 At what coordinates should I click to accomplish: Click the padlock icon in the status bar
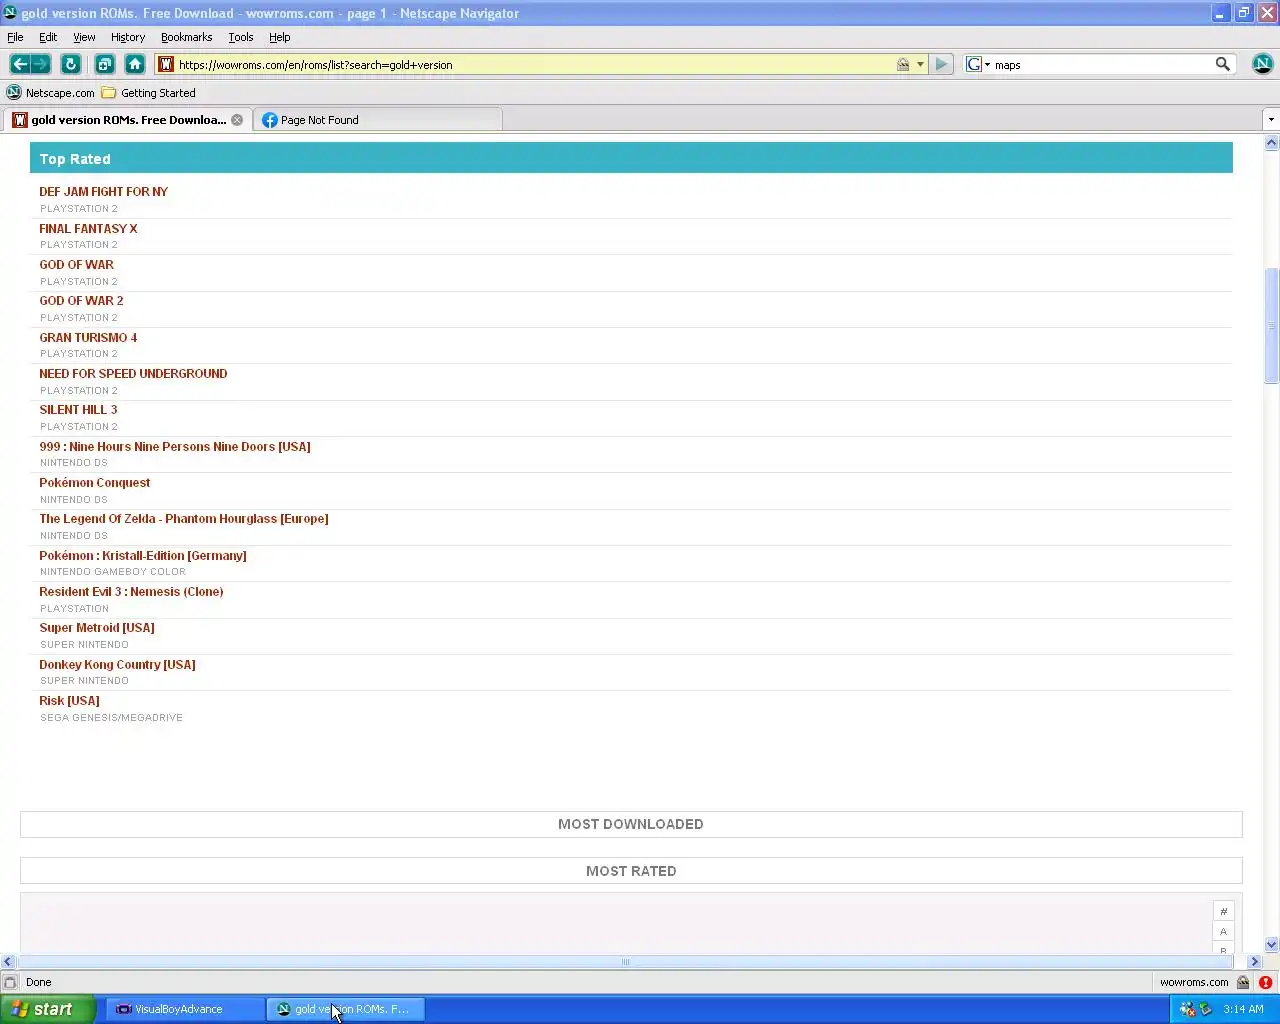pyautogui.click(x=1243, y=982)
